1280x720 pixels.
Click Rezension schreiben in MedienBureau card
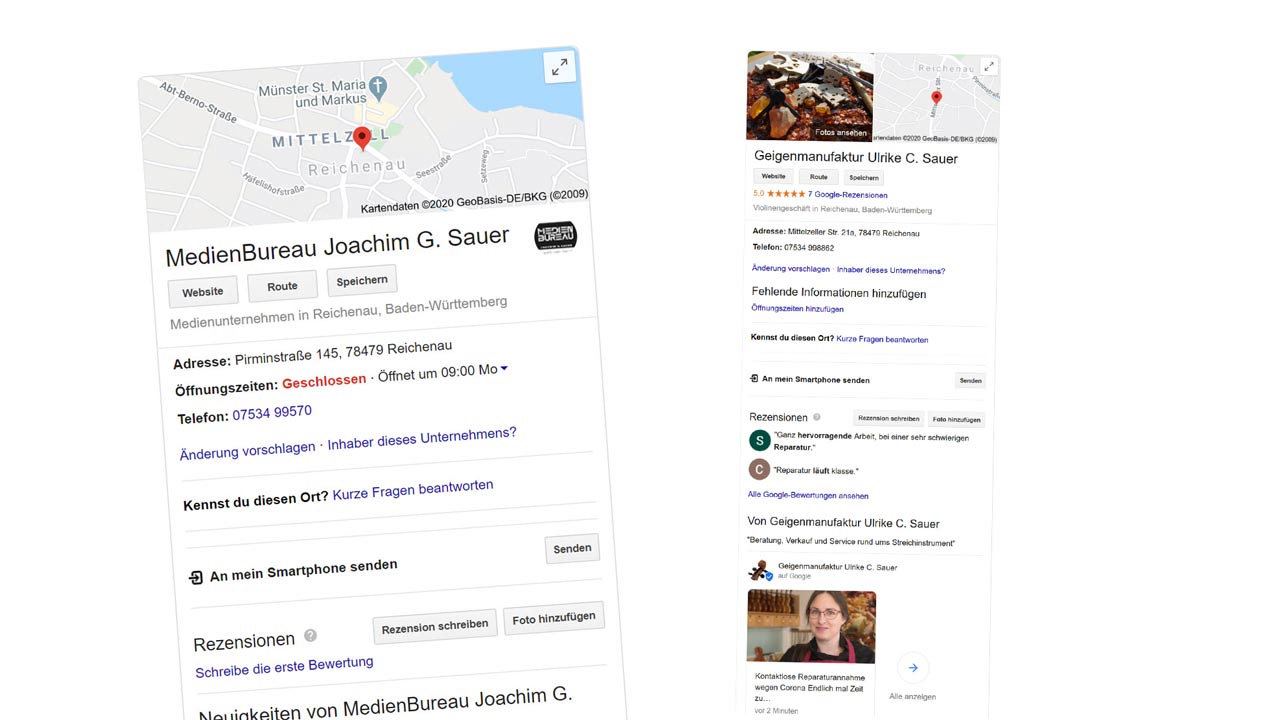(435, 626)
